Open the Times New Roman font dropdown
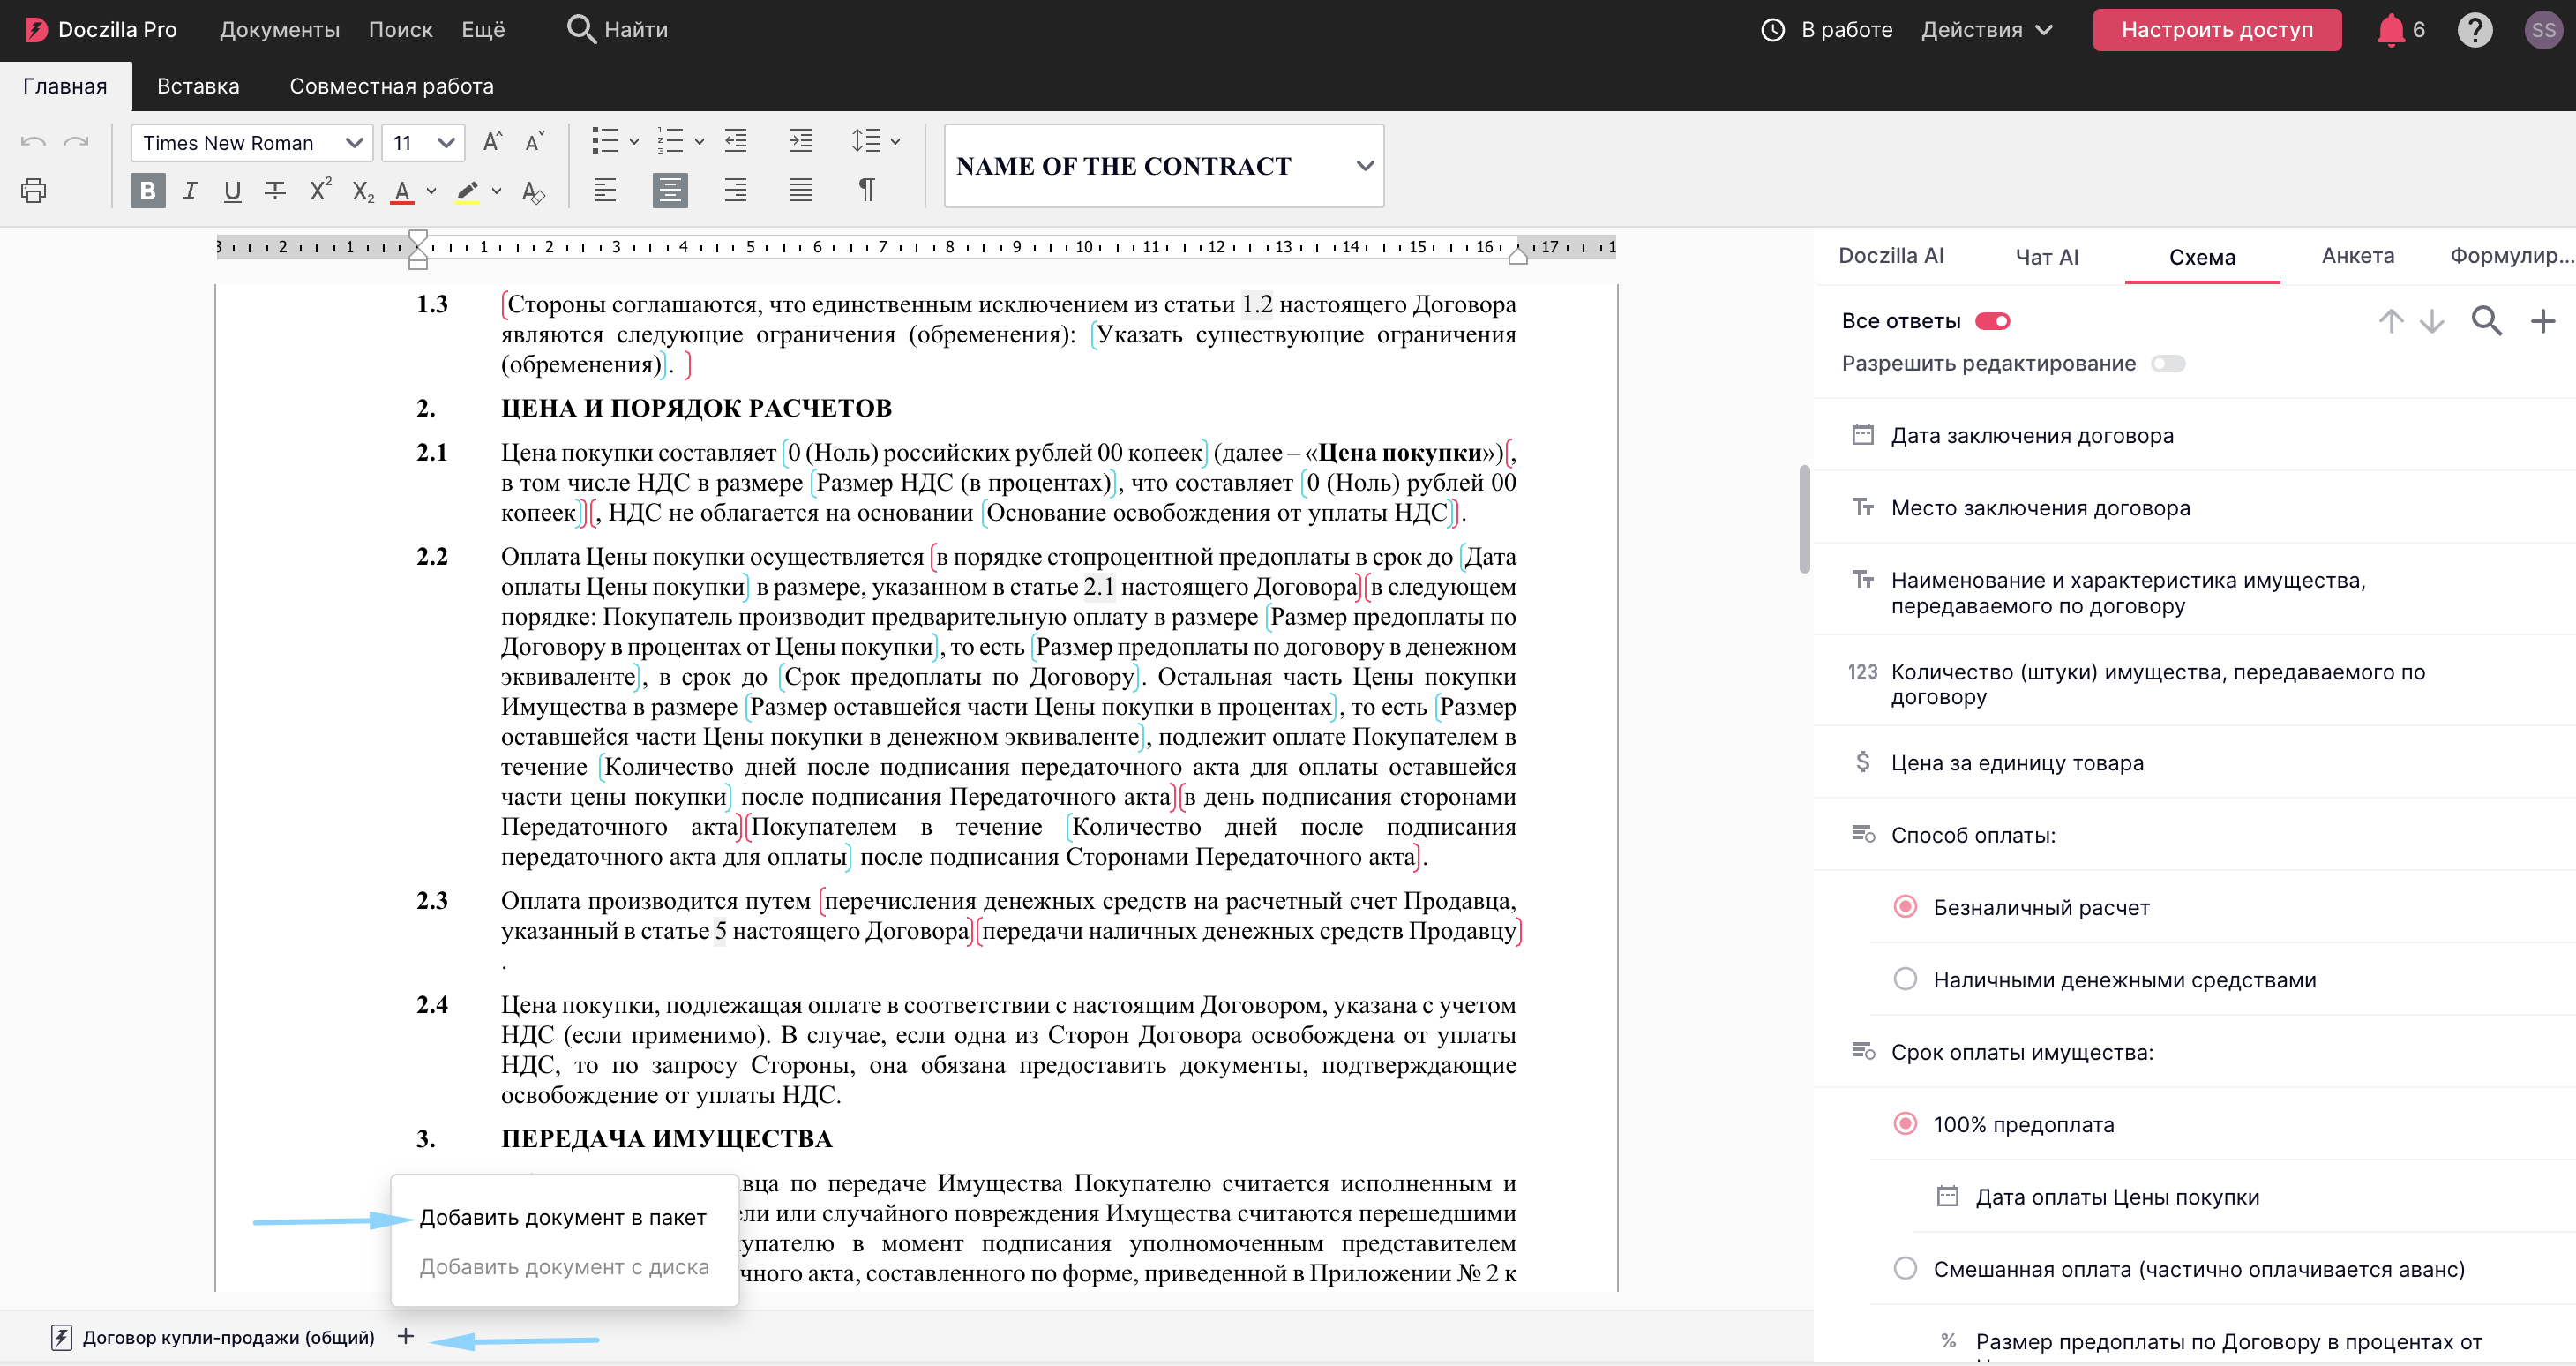This screenshot has width=2576, height=1366. (251, 143)
